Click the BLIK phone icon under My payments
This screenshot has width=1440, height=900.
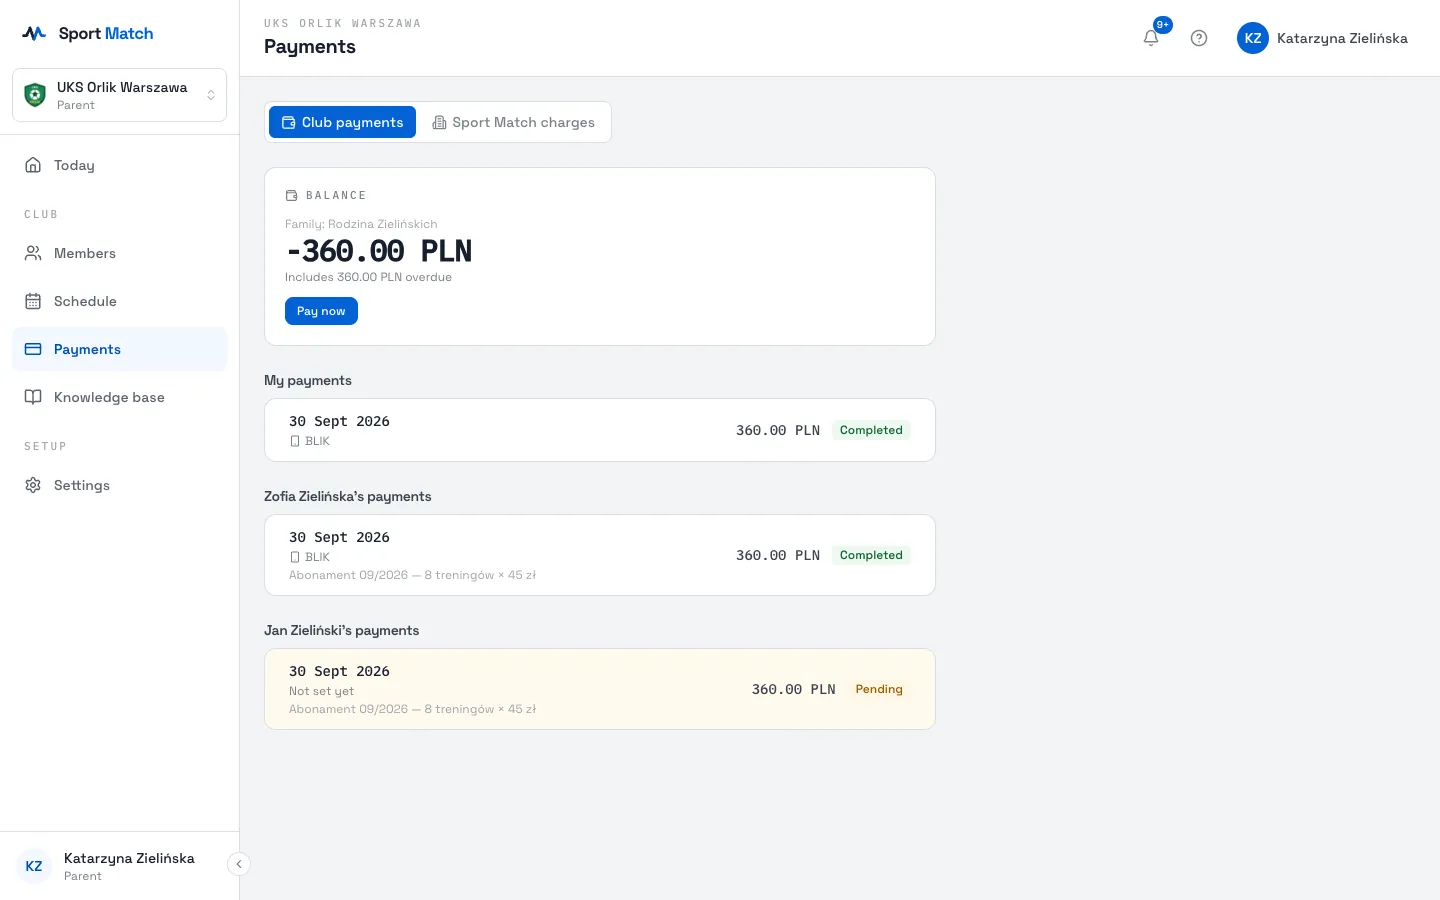[295, 441]
